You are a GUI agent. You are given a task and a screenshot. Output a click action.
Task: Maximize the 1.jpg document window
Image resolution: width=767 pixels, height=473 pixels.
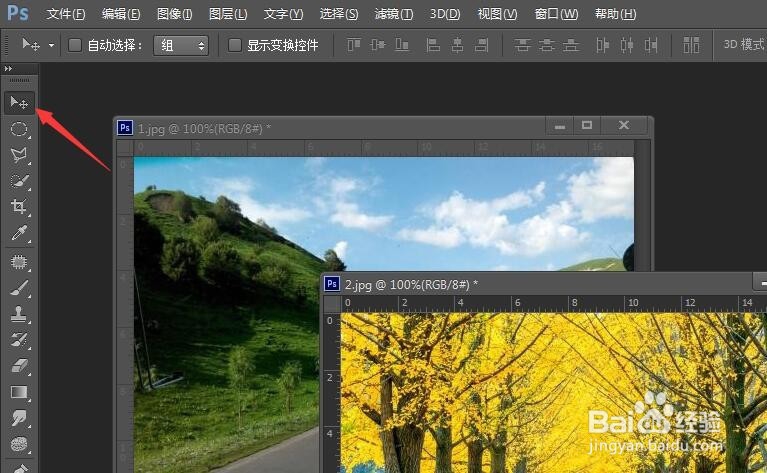(x=587, y=126)
